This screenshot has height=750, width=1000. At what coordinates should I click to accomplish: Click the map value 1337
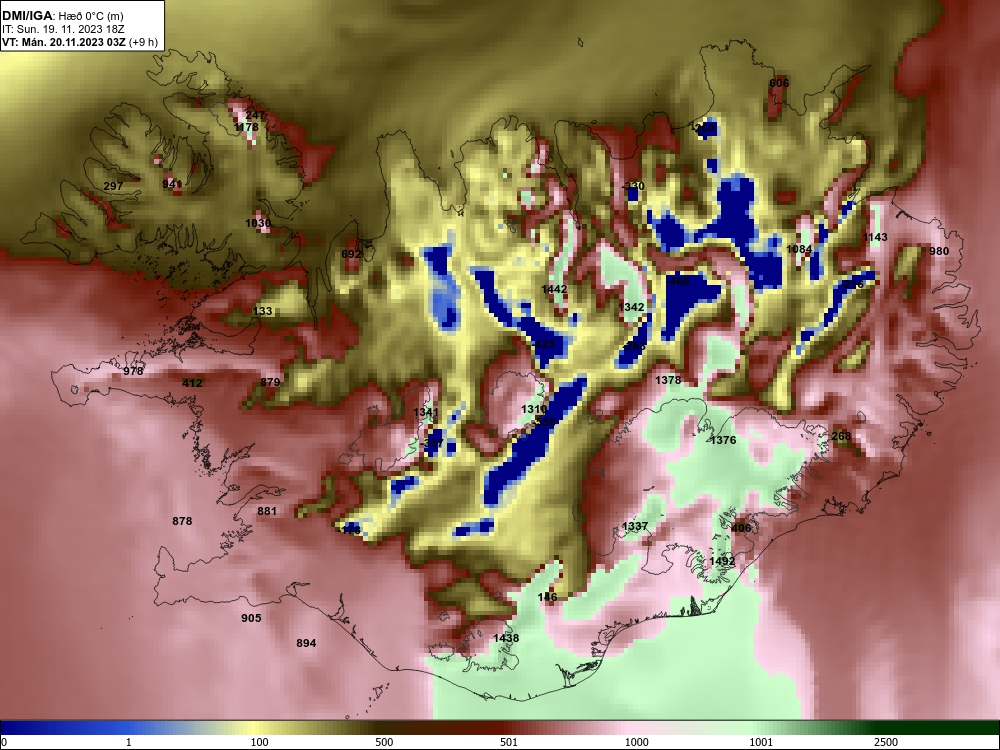tap(635, 526)
